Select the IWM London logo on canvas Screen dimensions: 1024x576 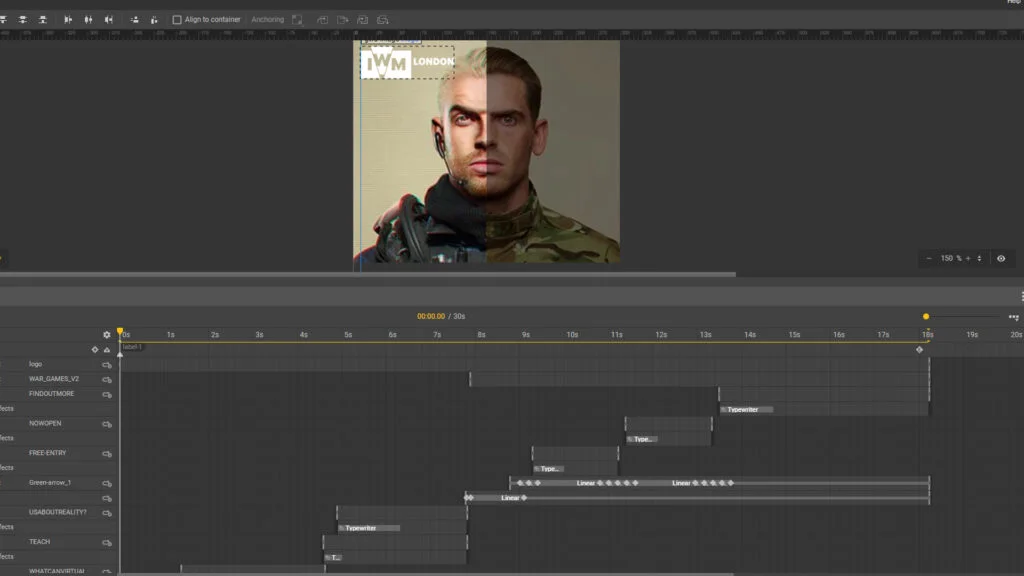click(x=408, y=63)
